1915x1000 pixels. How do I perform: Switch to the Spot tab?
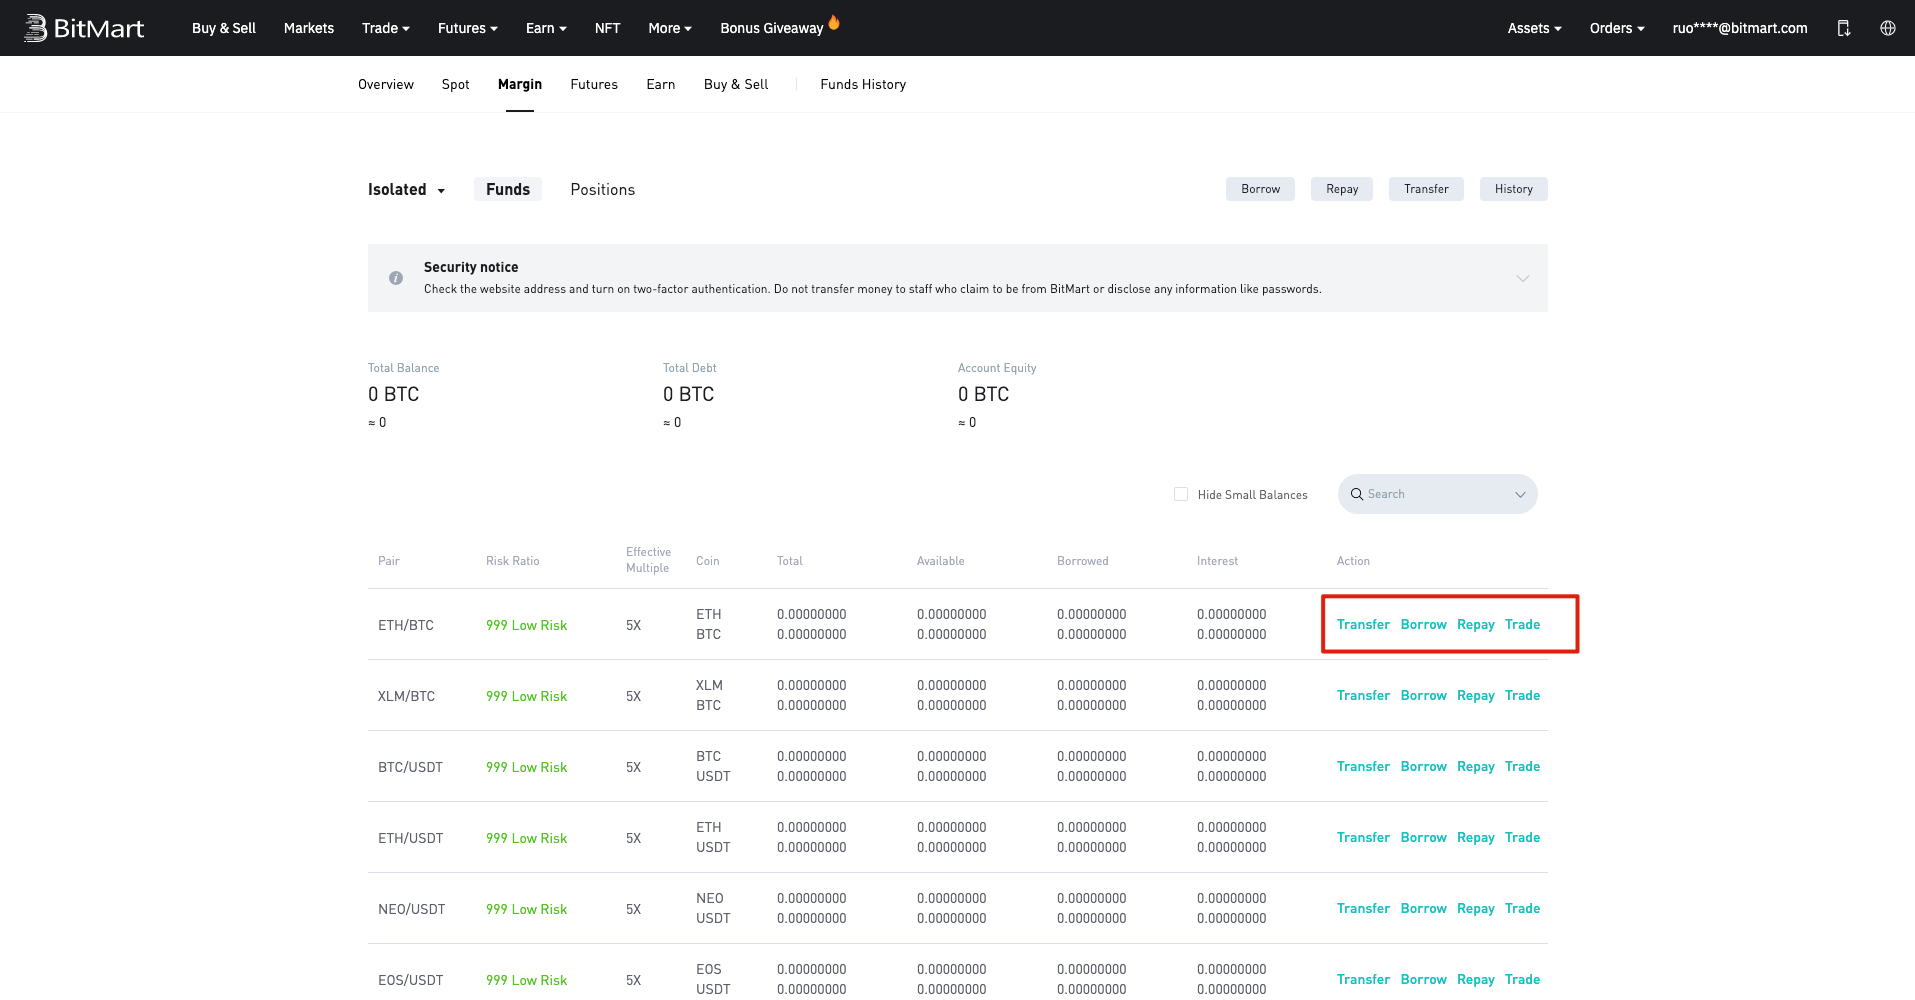(x=455, y=84)
